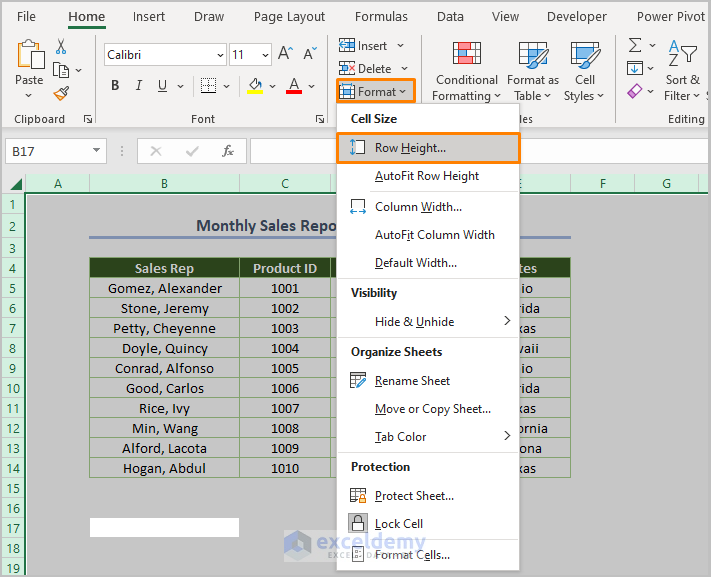
Task: Click the Format button in ribbon
Action: tap(374, 92)
